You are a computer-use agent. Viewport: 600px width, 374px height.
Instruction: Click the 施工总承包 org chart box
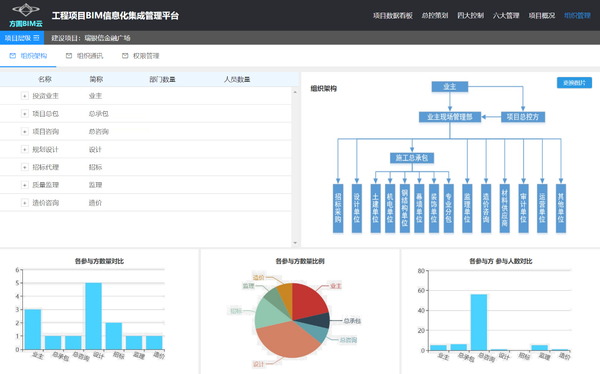[x=412, y=158]
